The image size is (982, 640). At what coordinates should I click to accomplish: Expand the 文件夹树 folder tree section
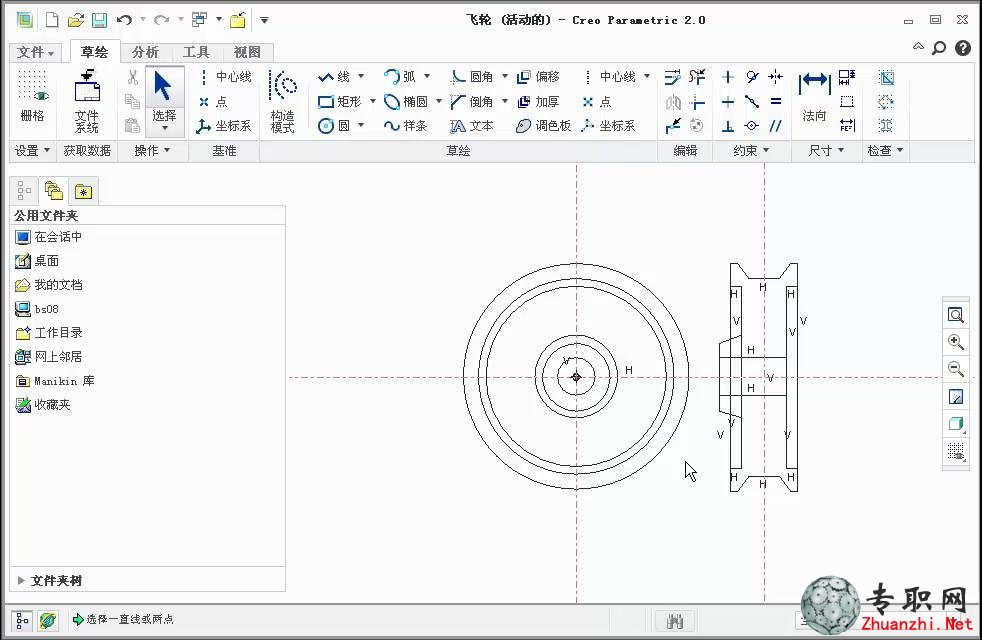click(x=21, y=581)
